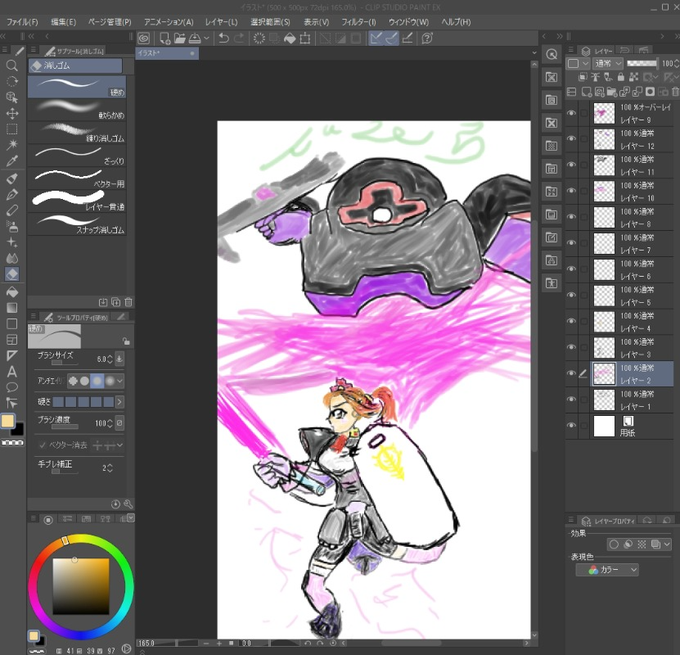Click the Scale/Rotate transform icon

click(305, 38)
